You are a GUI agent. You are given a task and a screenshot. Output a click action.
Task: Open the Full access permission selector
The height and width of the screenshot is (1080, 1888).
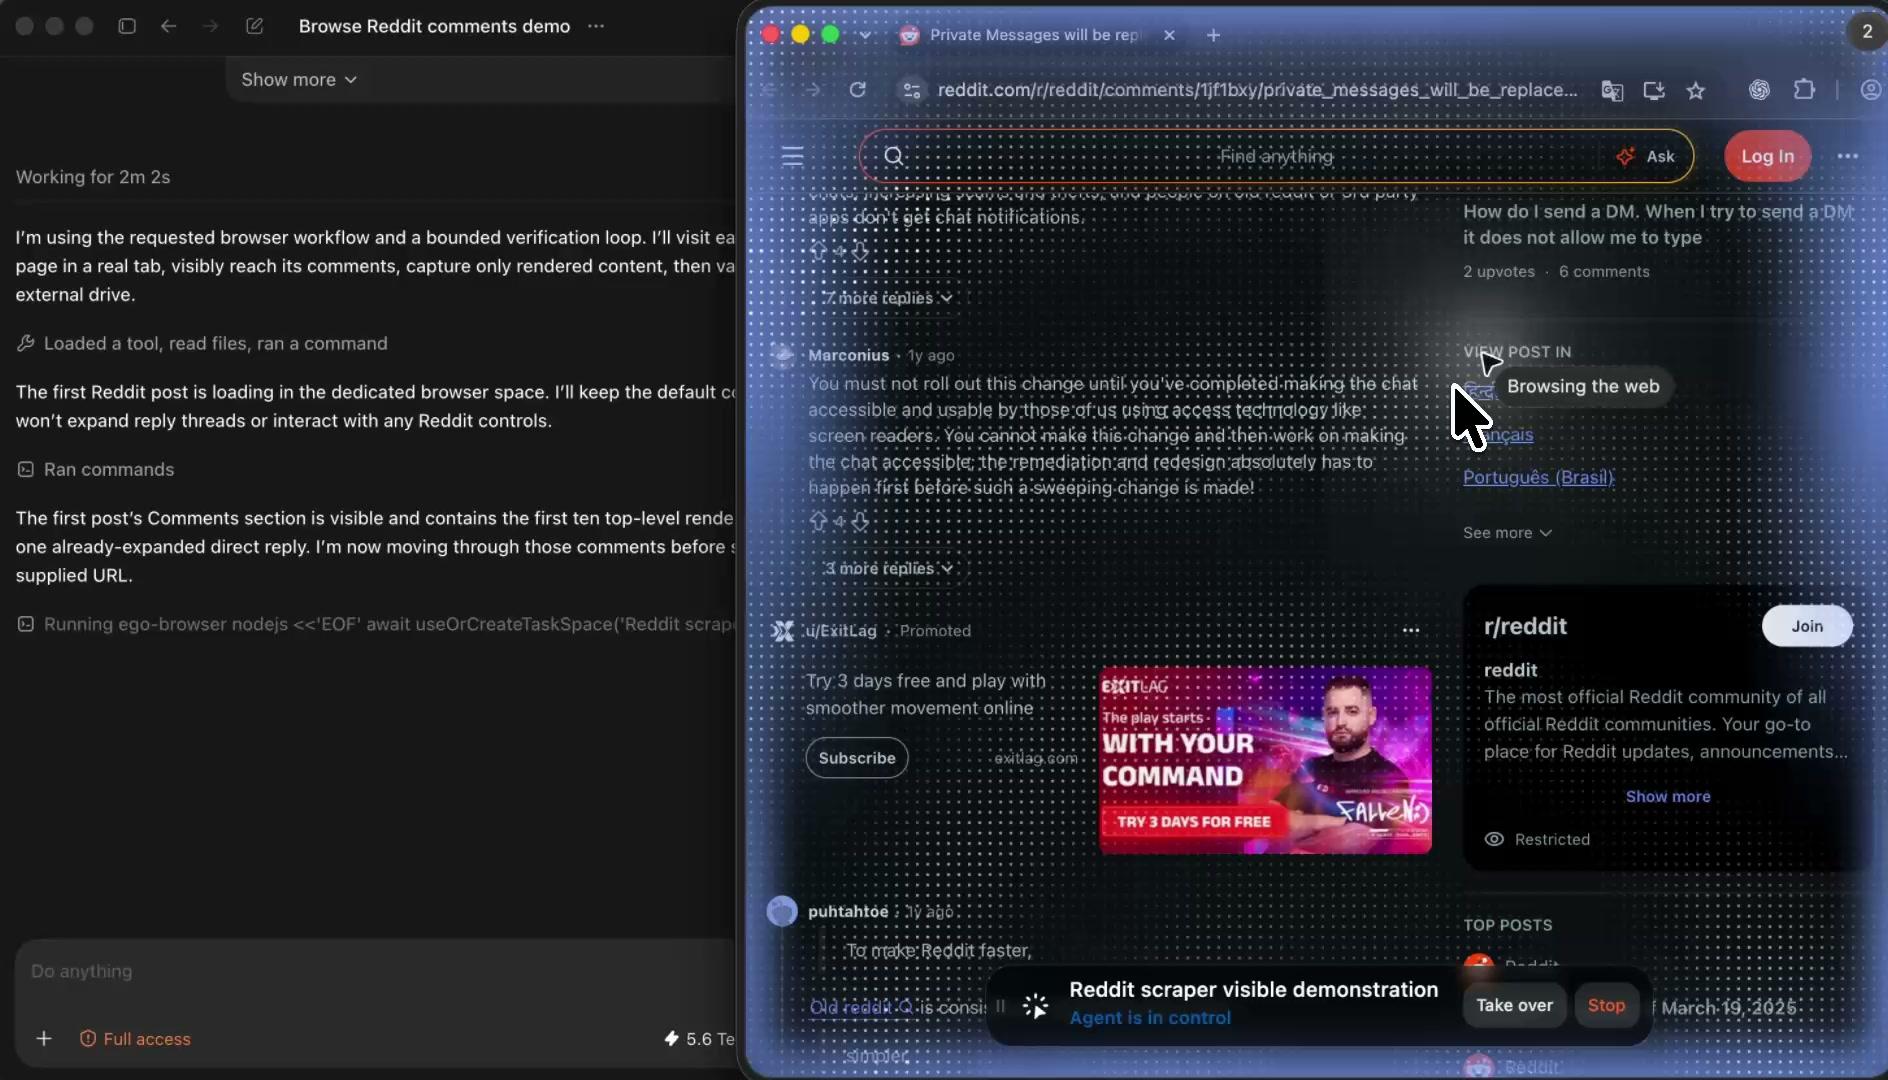[135, 1039]
